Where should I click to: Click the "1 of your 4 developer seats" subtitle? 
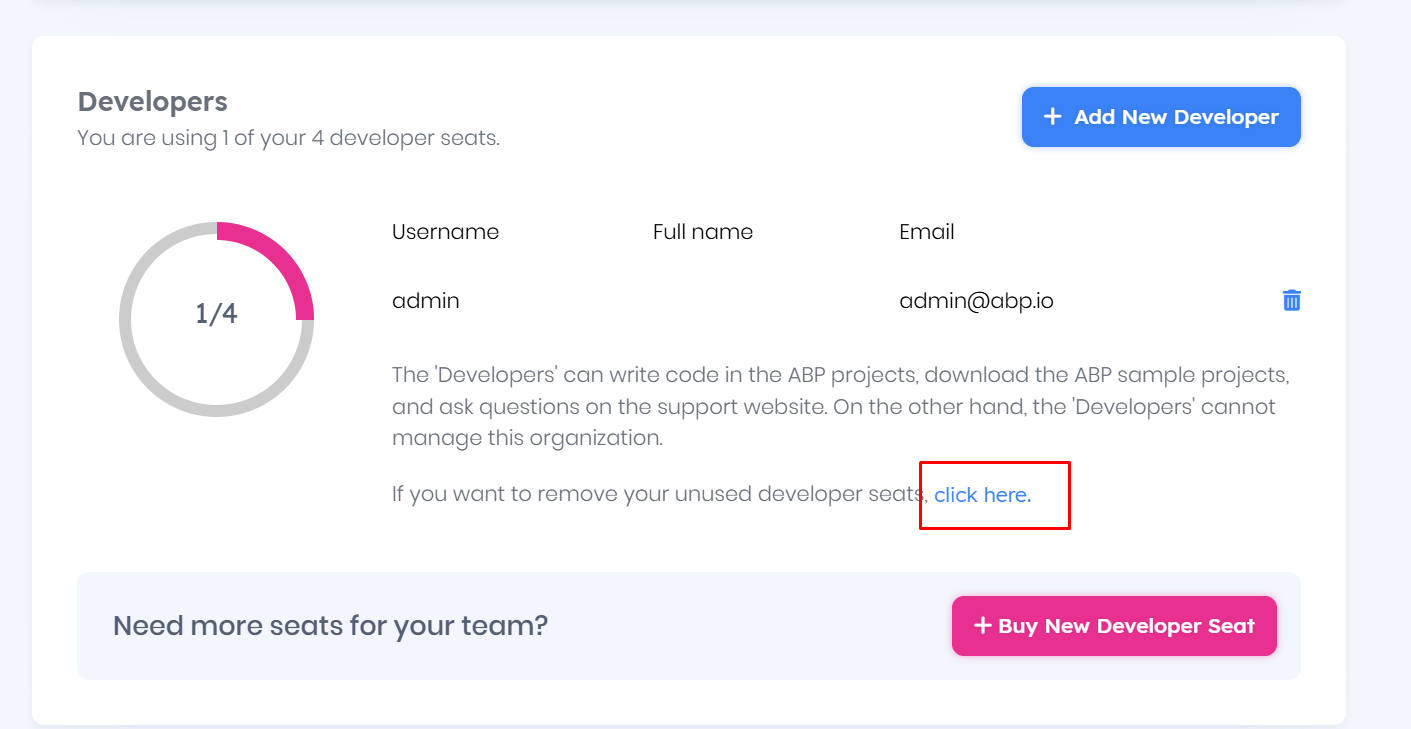[x=288, y=138]
